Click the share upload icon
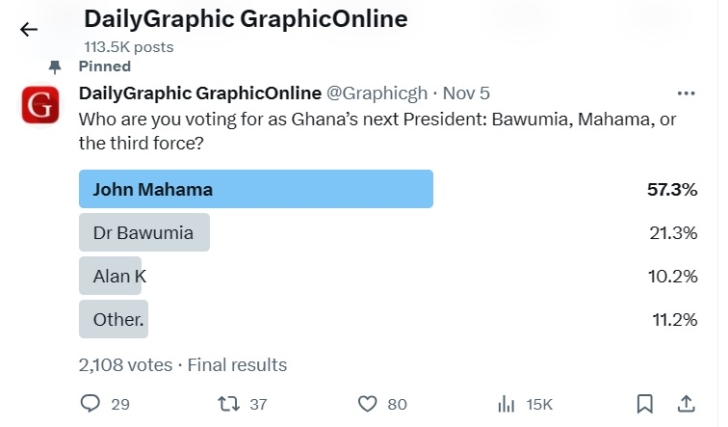Viewport: 728px width, 427px height. (686, 403)
